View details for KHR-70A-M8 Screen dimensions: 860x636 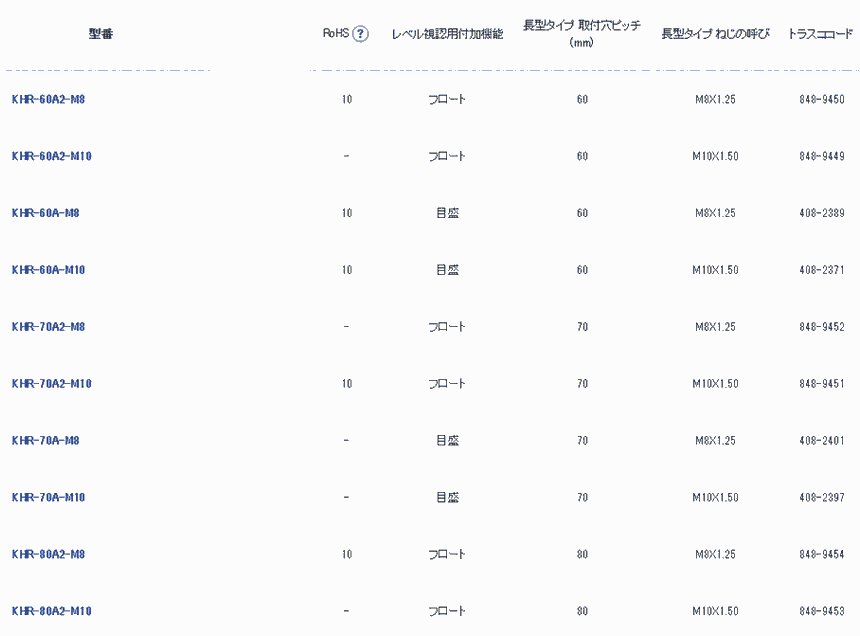click(x=45, y=441)
